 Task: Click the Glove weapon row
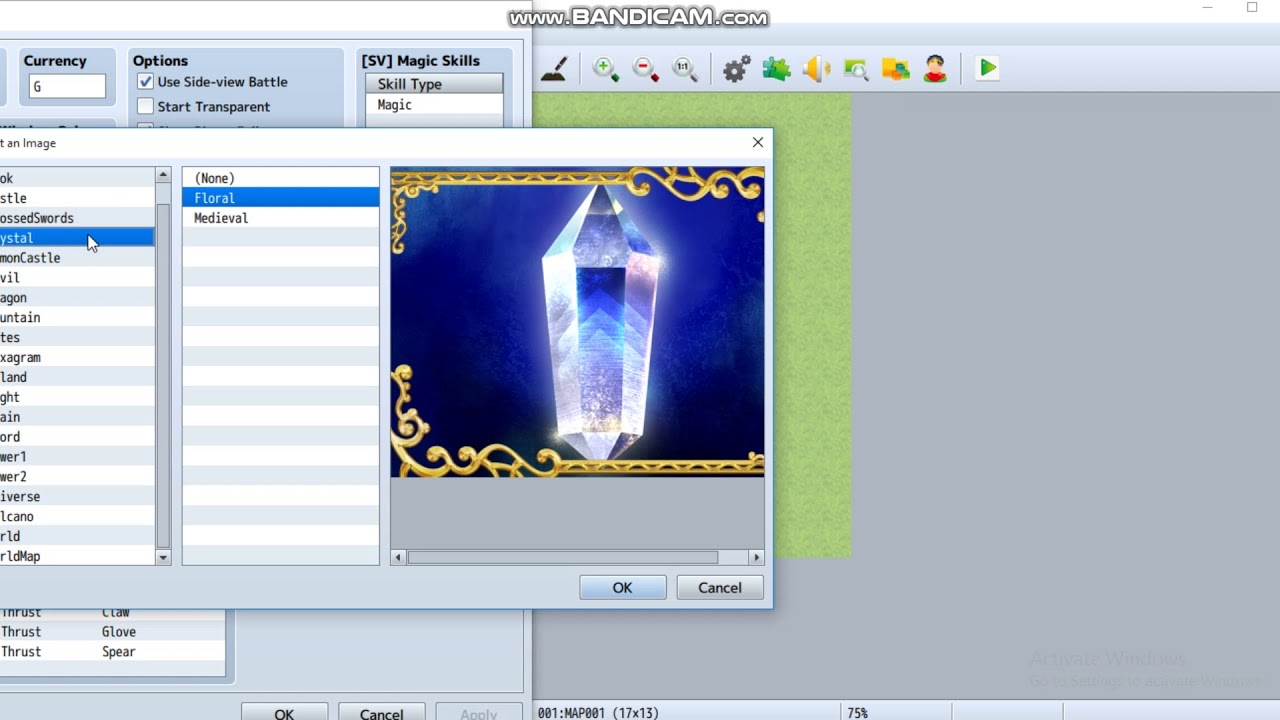[112, 632]
